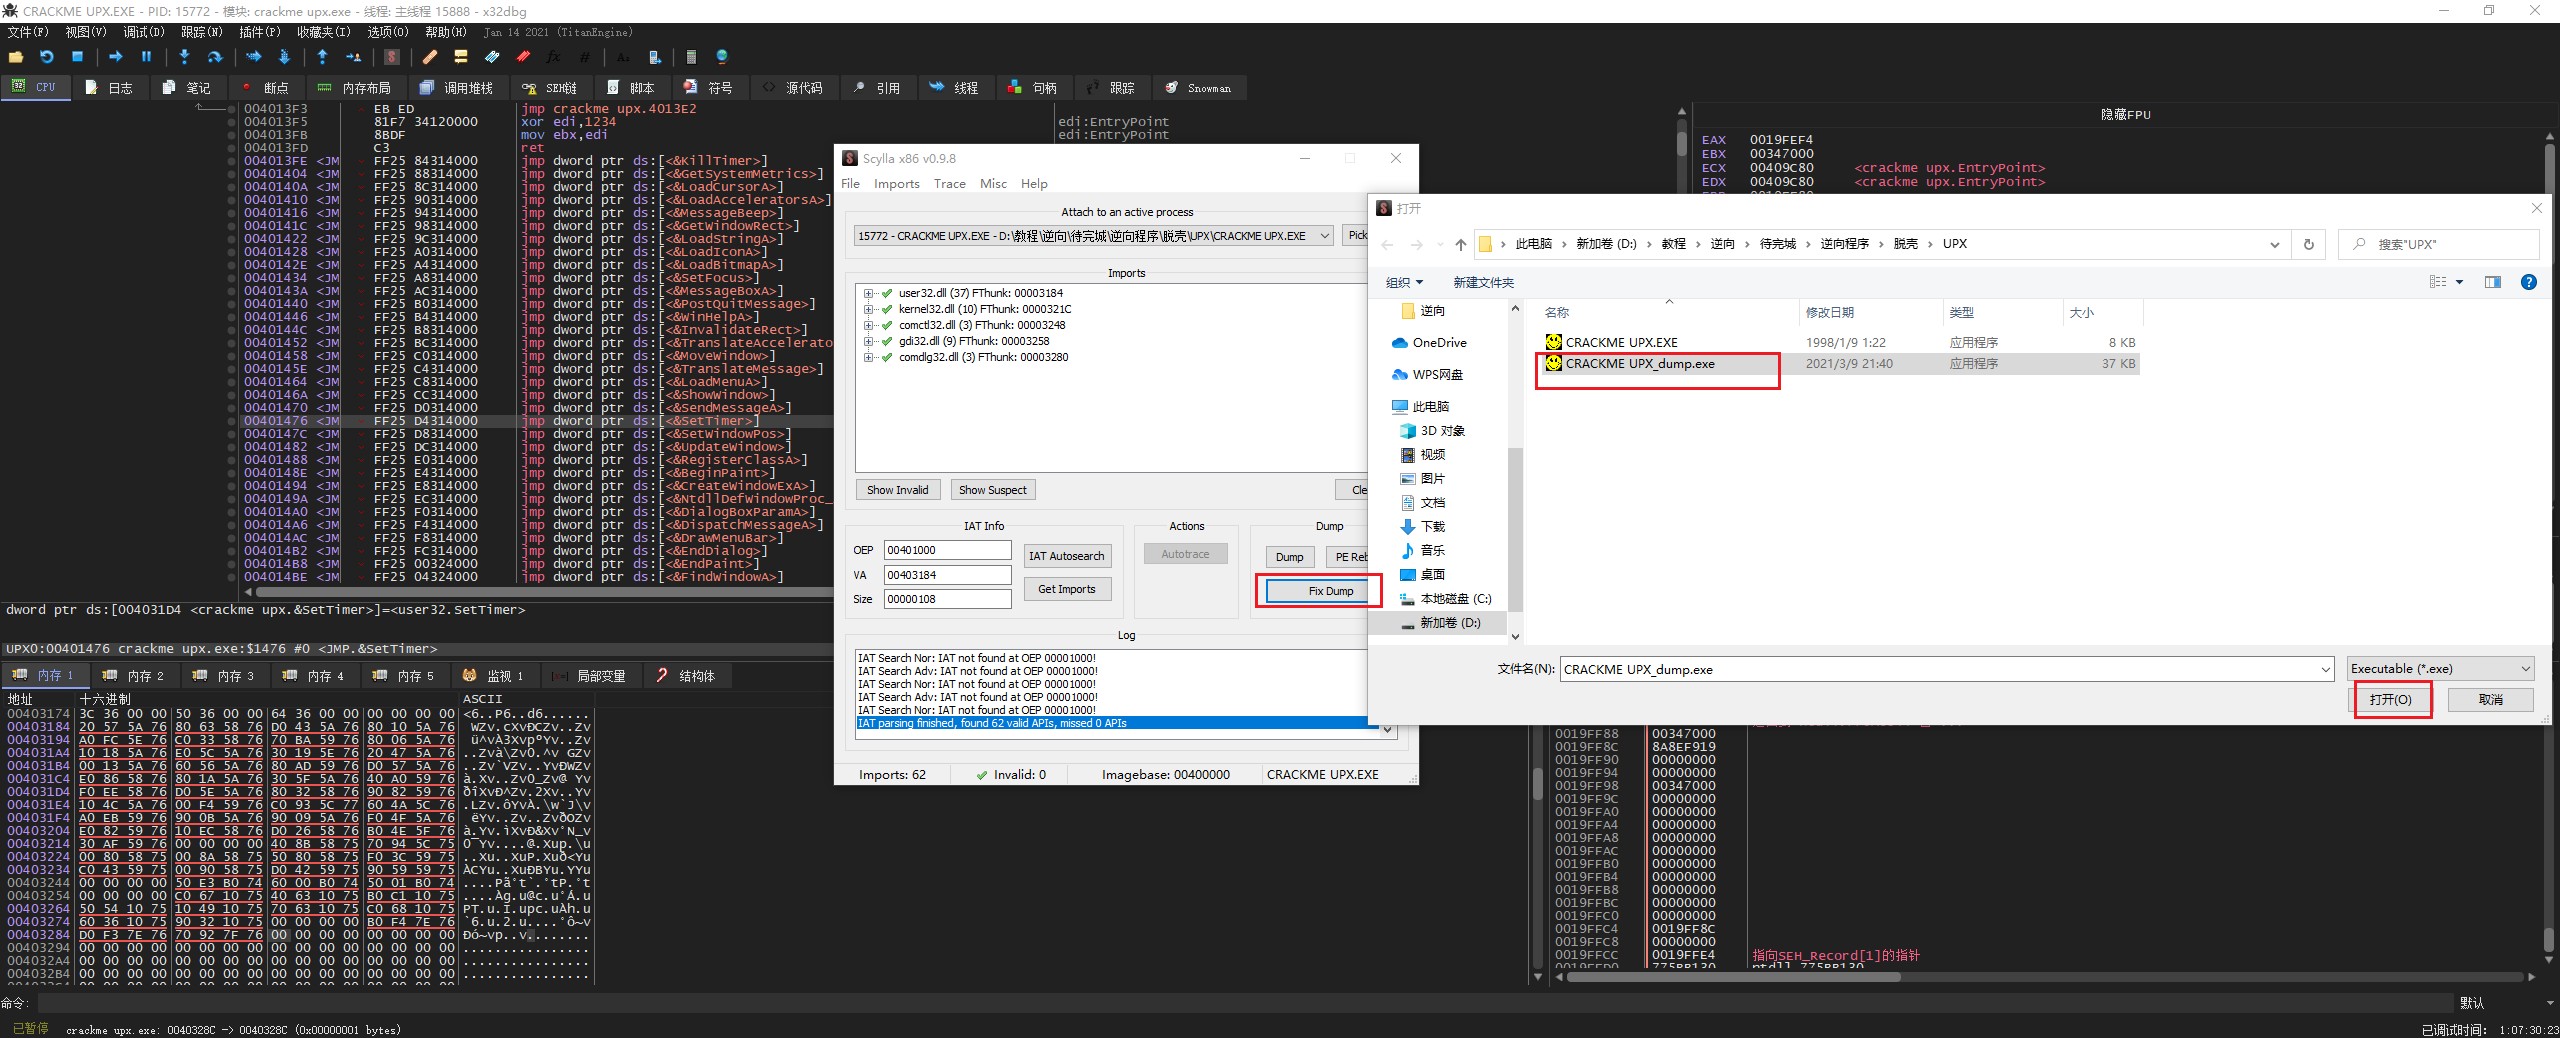
Task: Click the help question mark icon
Action: [x=2528, y=282]
